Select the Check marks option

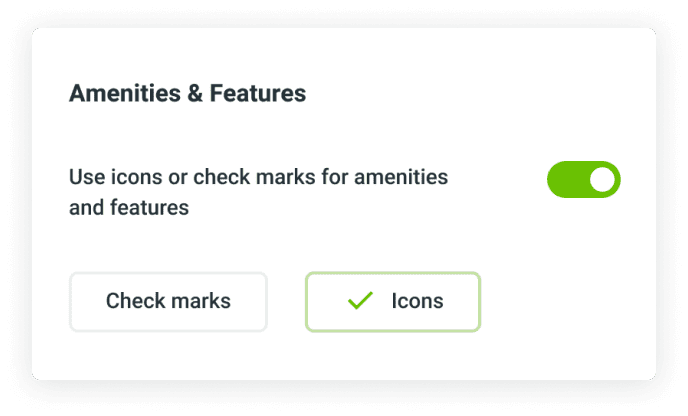click(168, 301)
